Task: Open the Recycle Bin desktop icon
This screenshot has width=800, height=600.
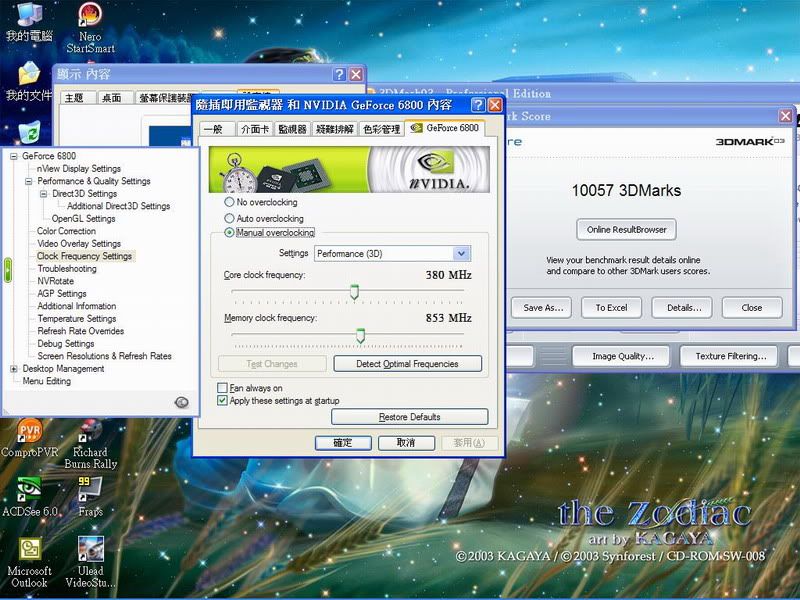Action: pos(30,132)
